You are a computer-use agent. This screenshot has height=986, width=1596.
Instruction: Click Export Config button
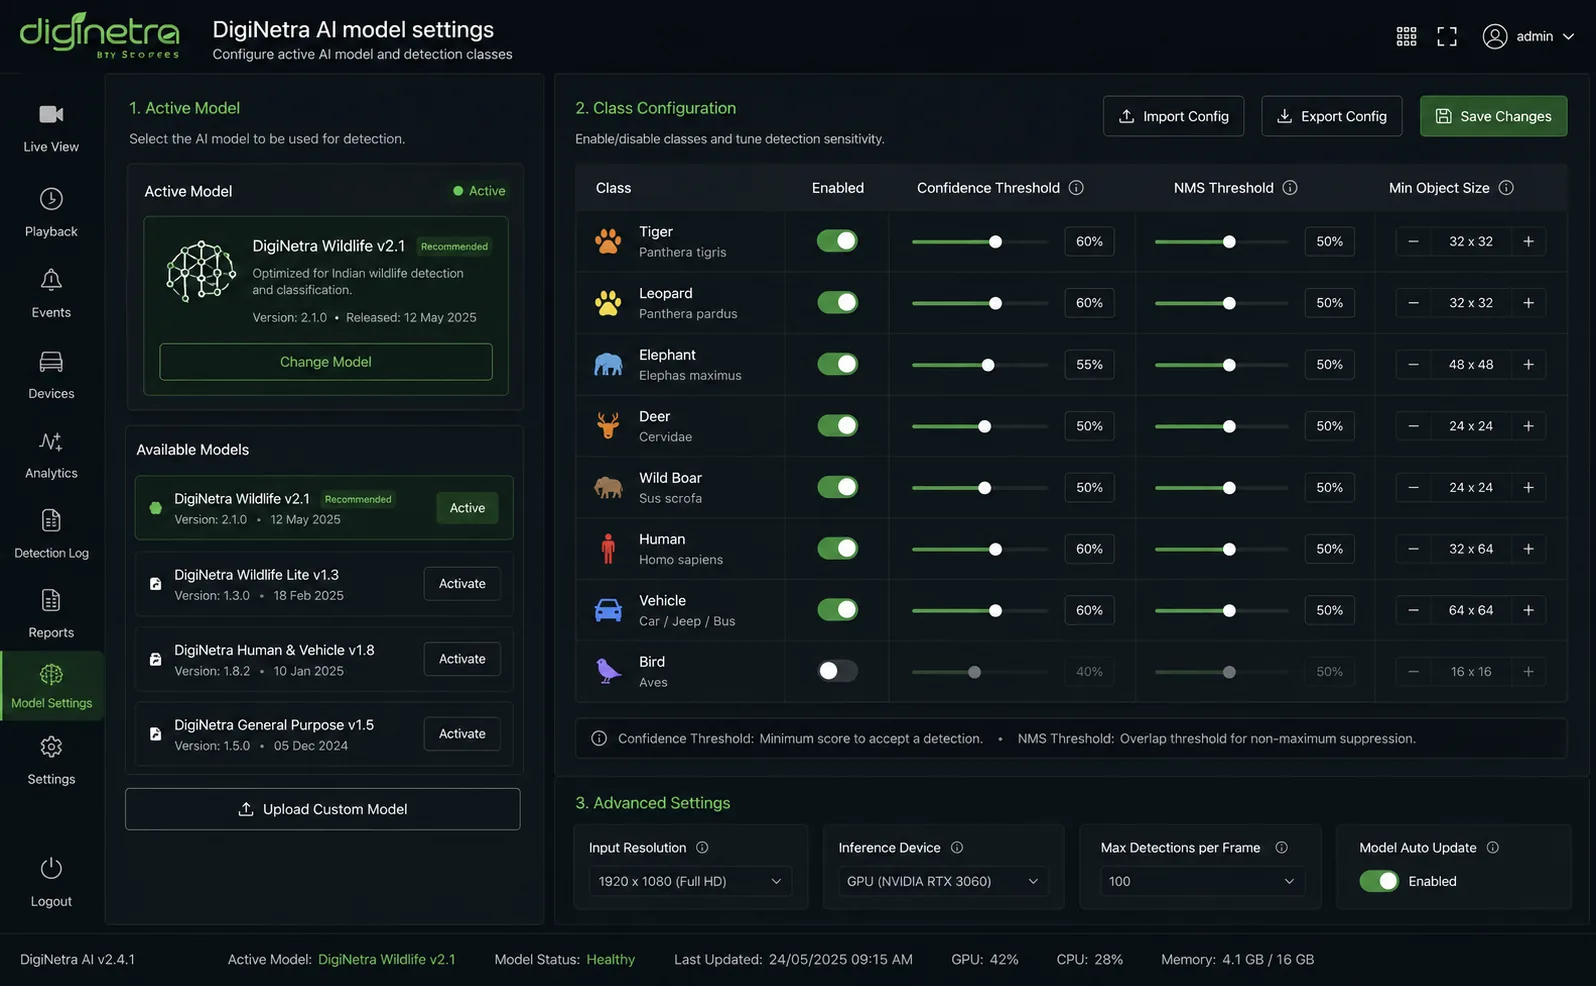pos(1331,116)
